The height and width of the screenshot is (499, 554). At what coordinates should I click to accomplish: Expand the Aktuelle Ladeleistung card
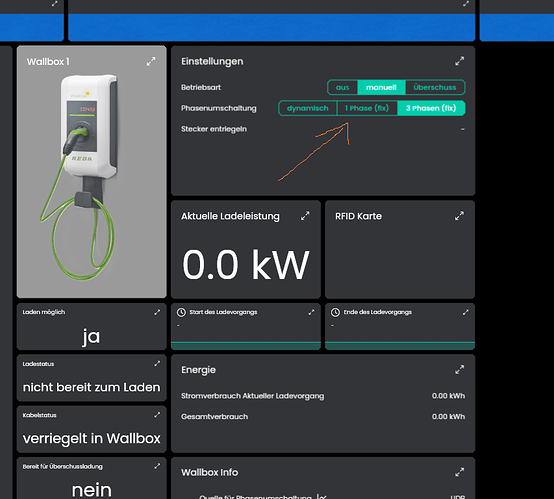tap(305, 216)
